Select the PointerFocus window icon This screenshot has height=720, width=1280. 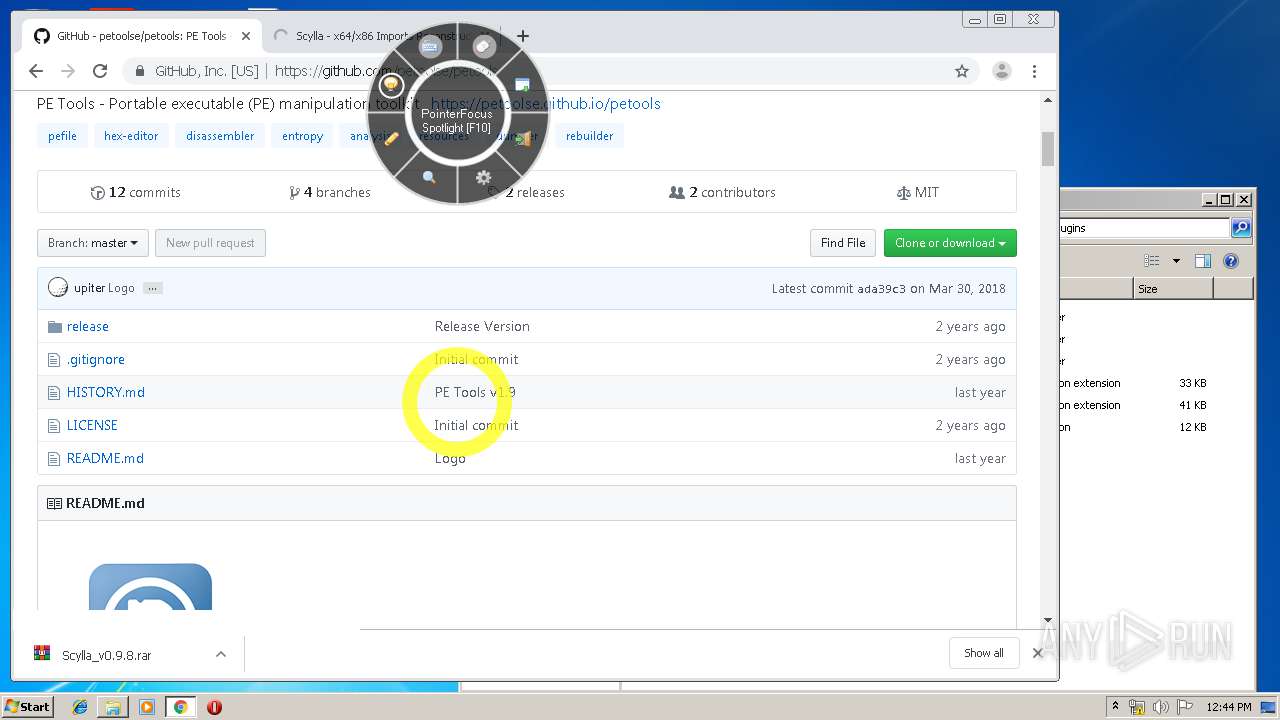tap(522, 85)
